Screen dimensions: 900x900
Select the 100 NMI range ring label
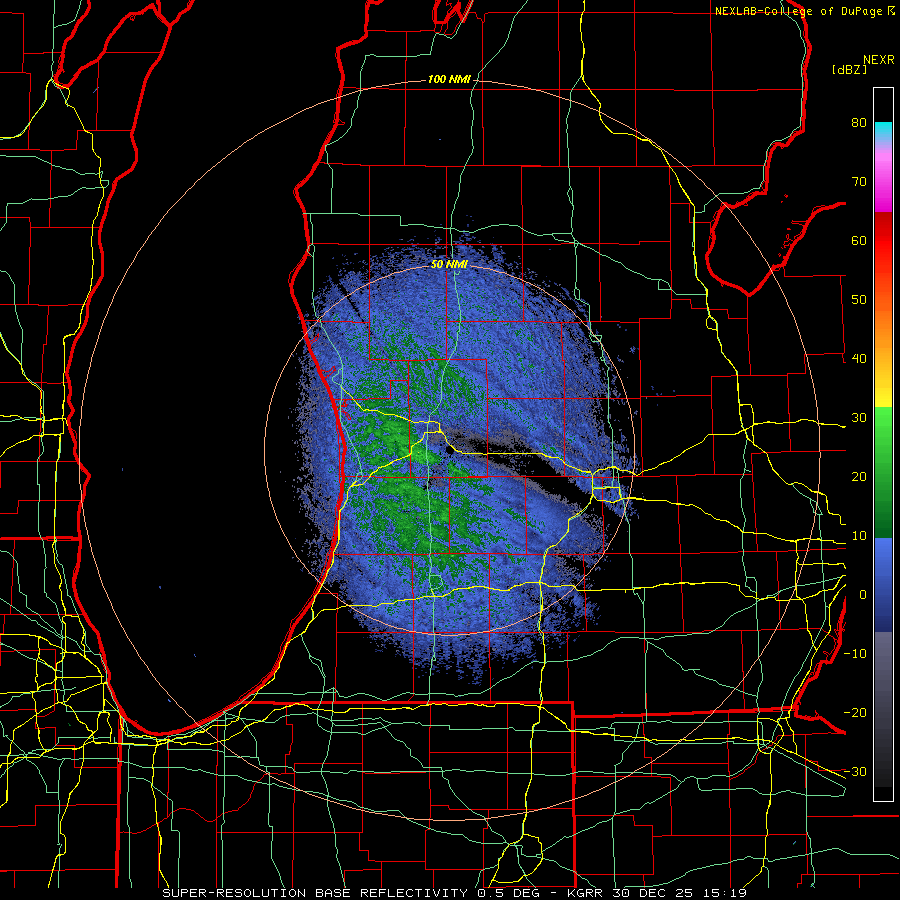click(449, 79)
